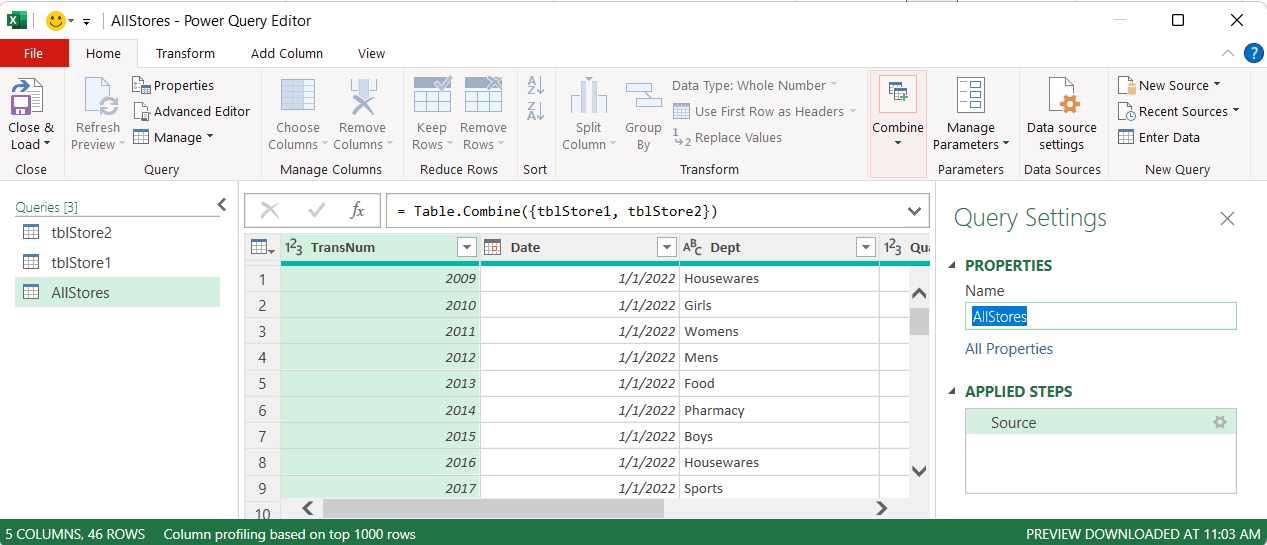Viewport: 1267px width, 545px height.
Task: Open the Quick Access Toolbar customize arrow
Action: tap(86, 21)
